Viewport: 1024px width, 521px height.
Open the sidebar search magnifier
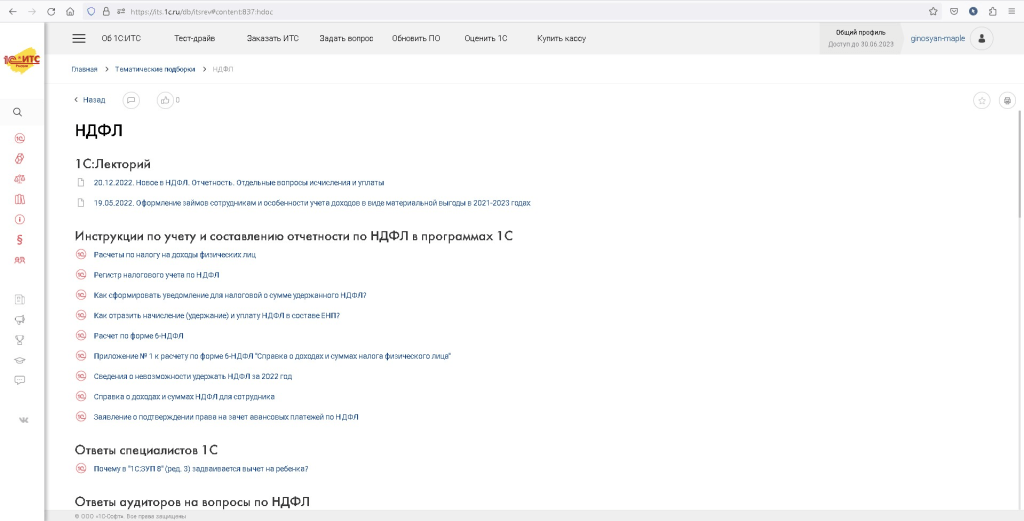[x=18, y=112]
